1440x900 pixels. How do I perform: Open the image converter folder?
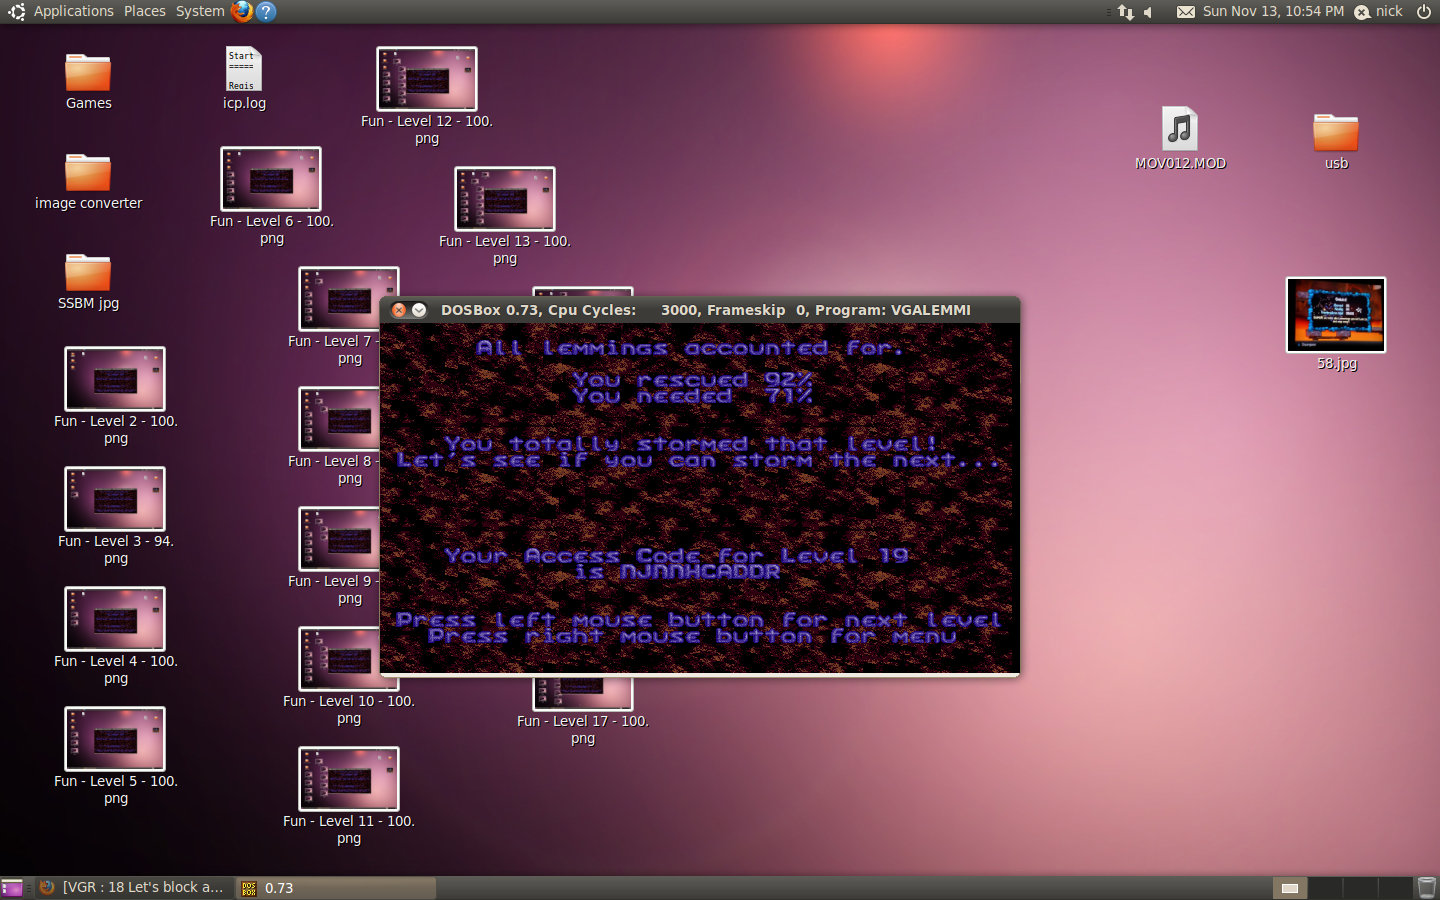88,174
